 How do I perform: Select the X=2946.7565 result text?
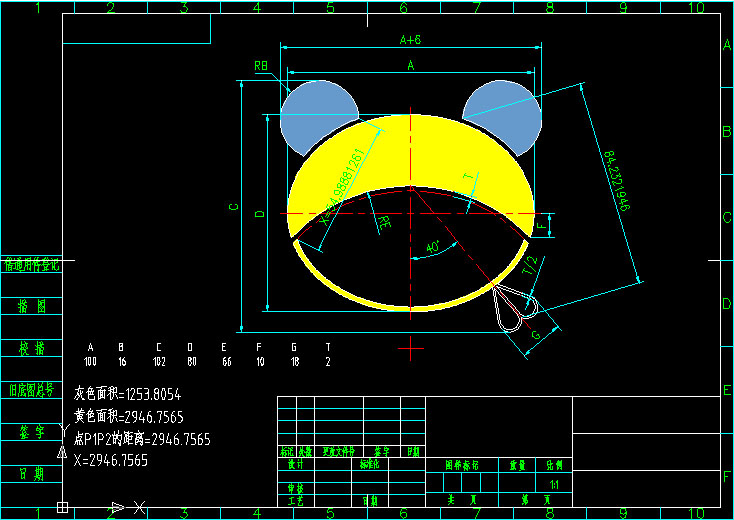(111, 461)
